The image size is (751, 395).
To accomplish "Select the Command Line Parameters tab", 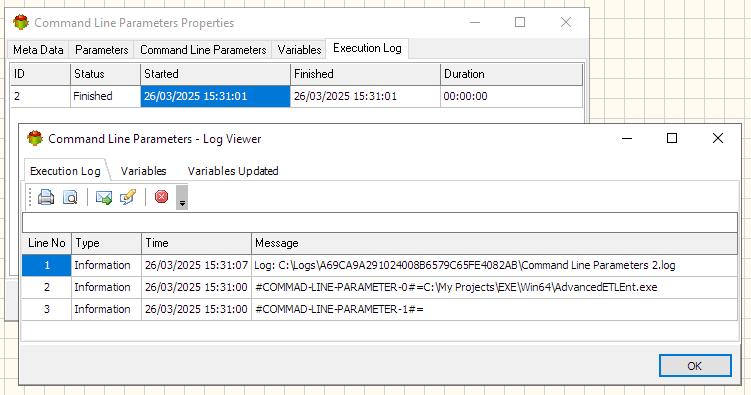I will pos(203,50).
